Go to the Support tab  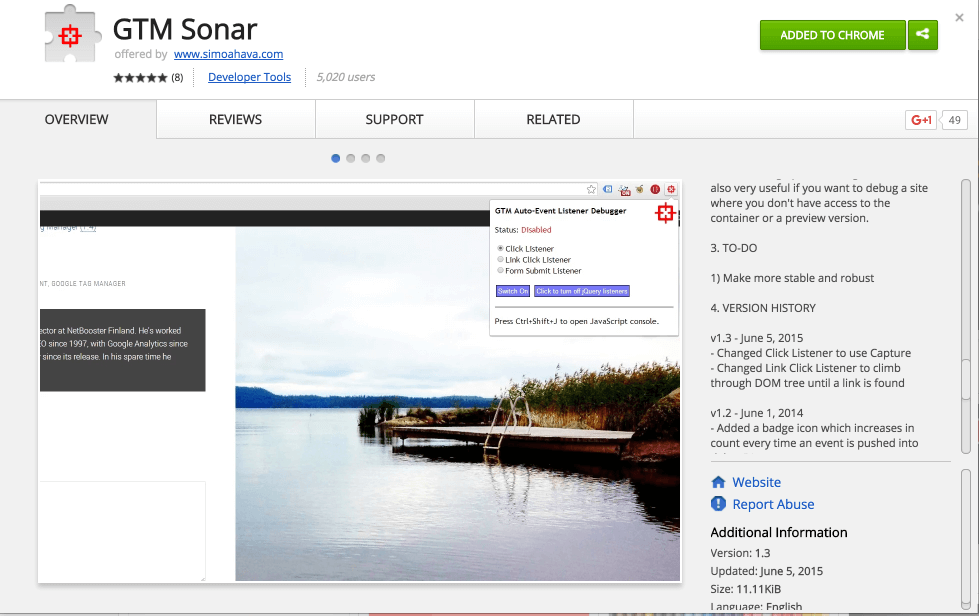coord(395,119)
